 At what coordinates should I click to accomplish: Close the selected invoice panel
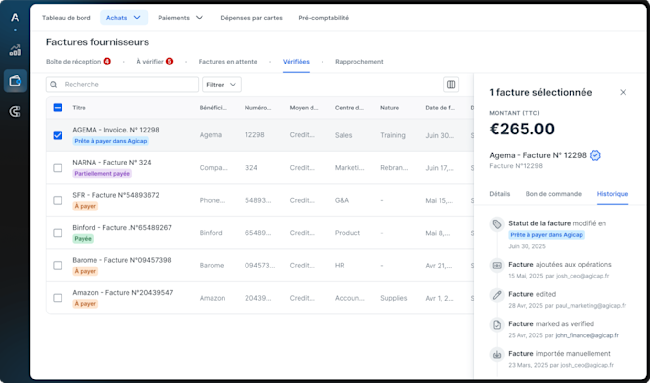pyautogui.click(x=623, y=92)
